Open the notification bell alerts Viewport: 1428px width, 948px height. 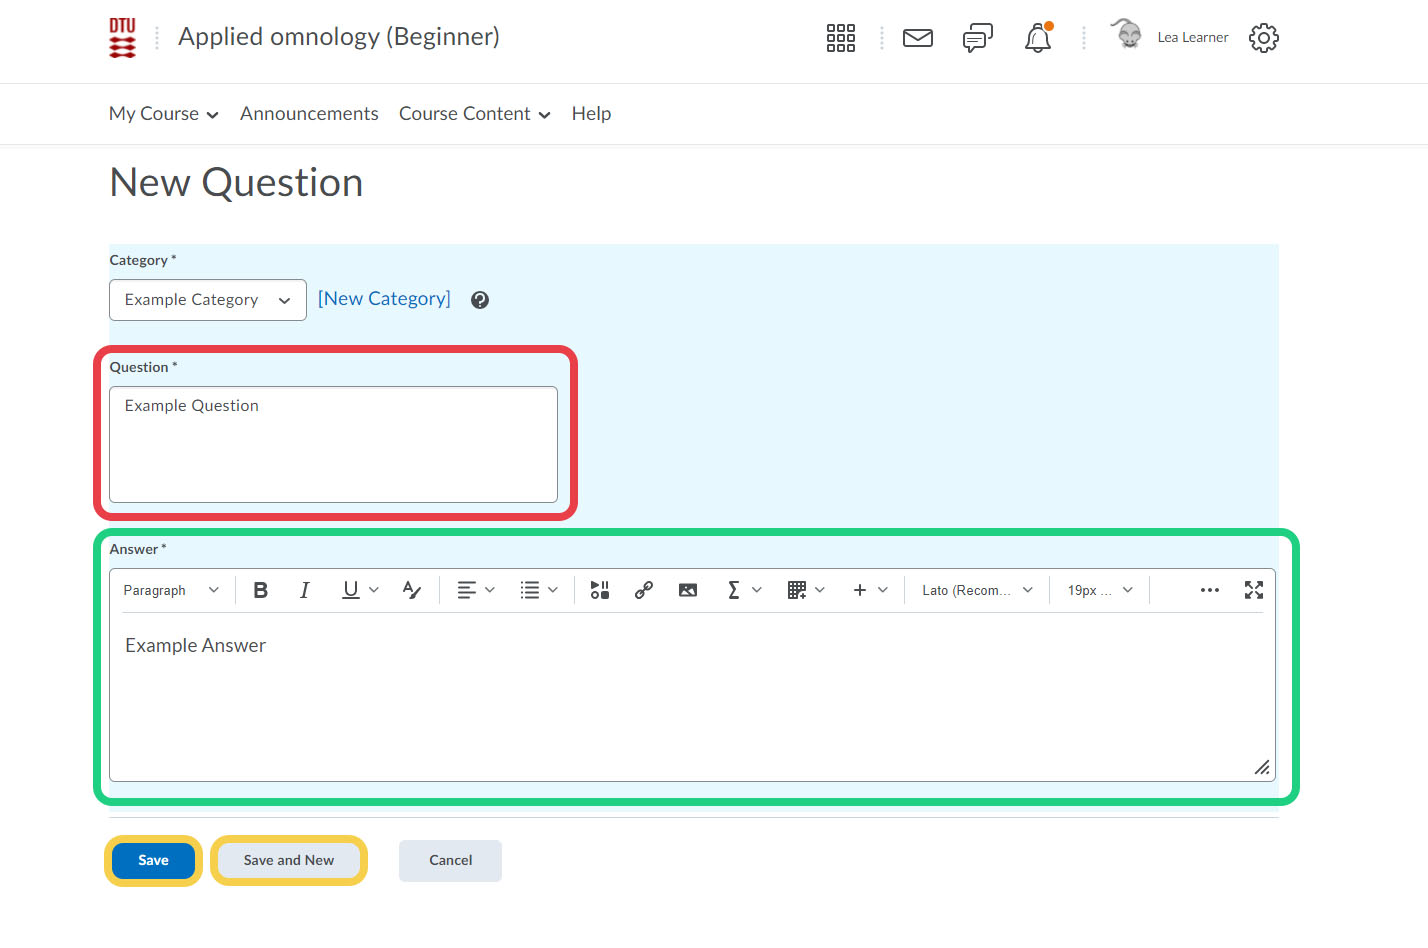click(x=1038, y=38)
